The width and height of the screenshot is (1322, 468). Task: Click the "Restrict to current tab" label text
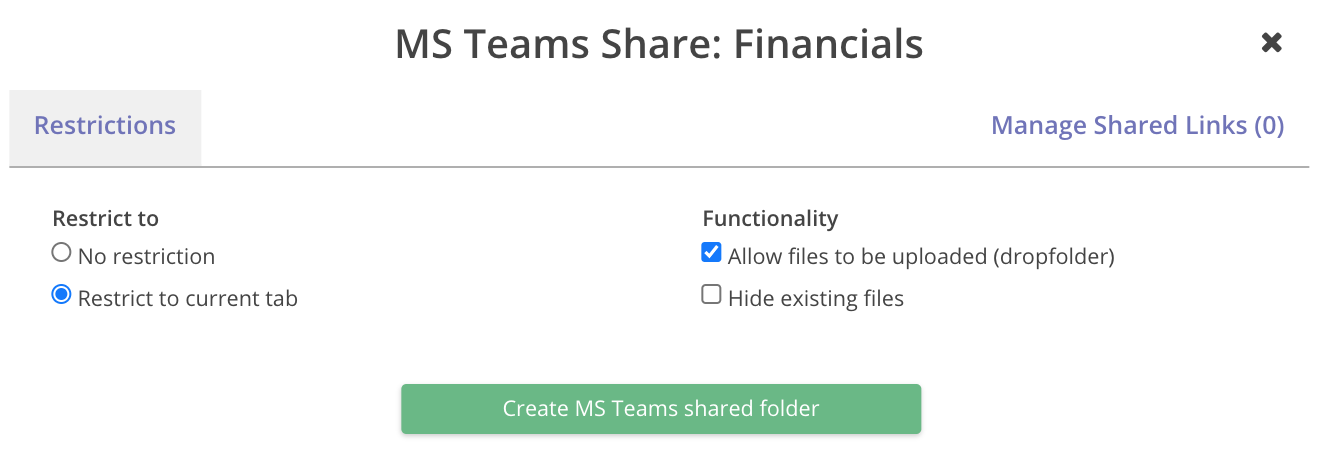pyautogui.click(x=188, y=299)
